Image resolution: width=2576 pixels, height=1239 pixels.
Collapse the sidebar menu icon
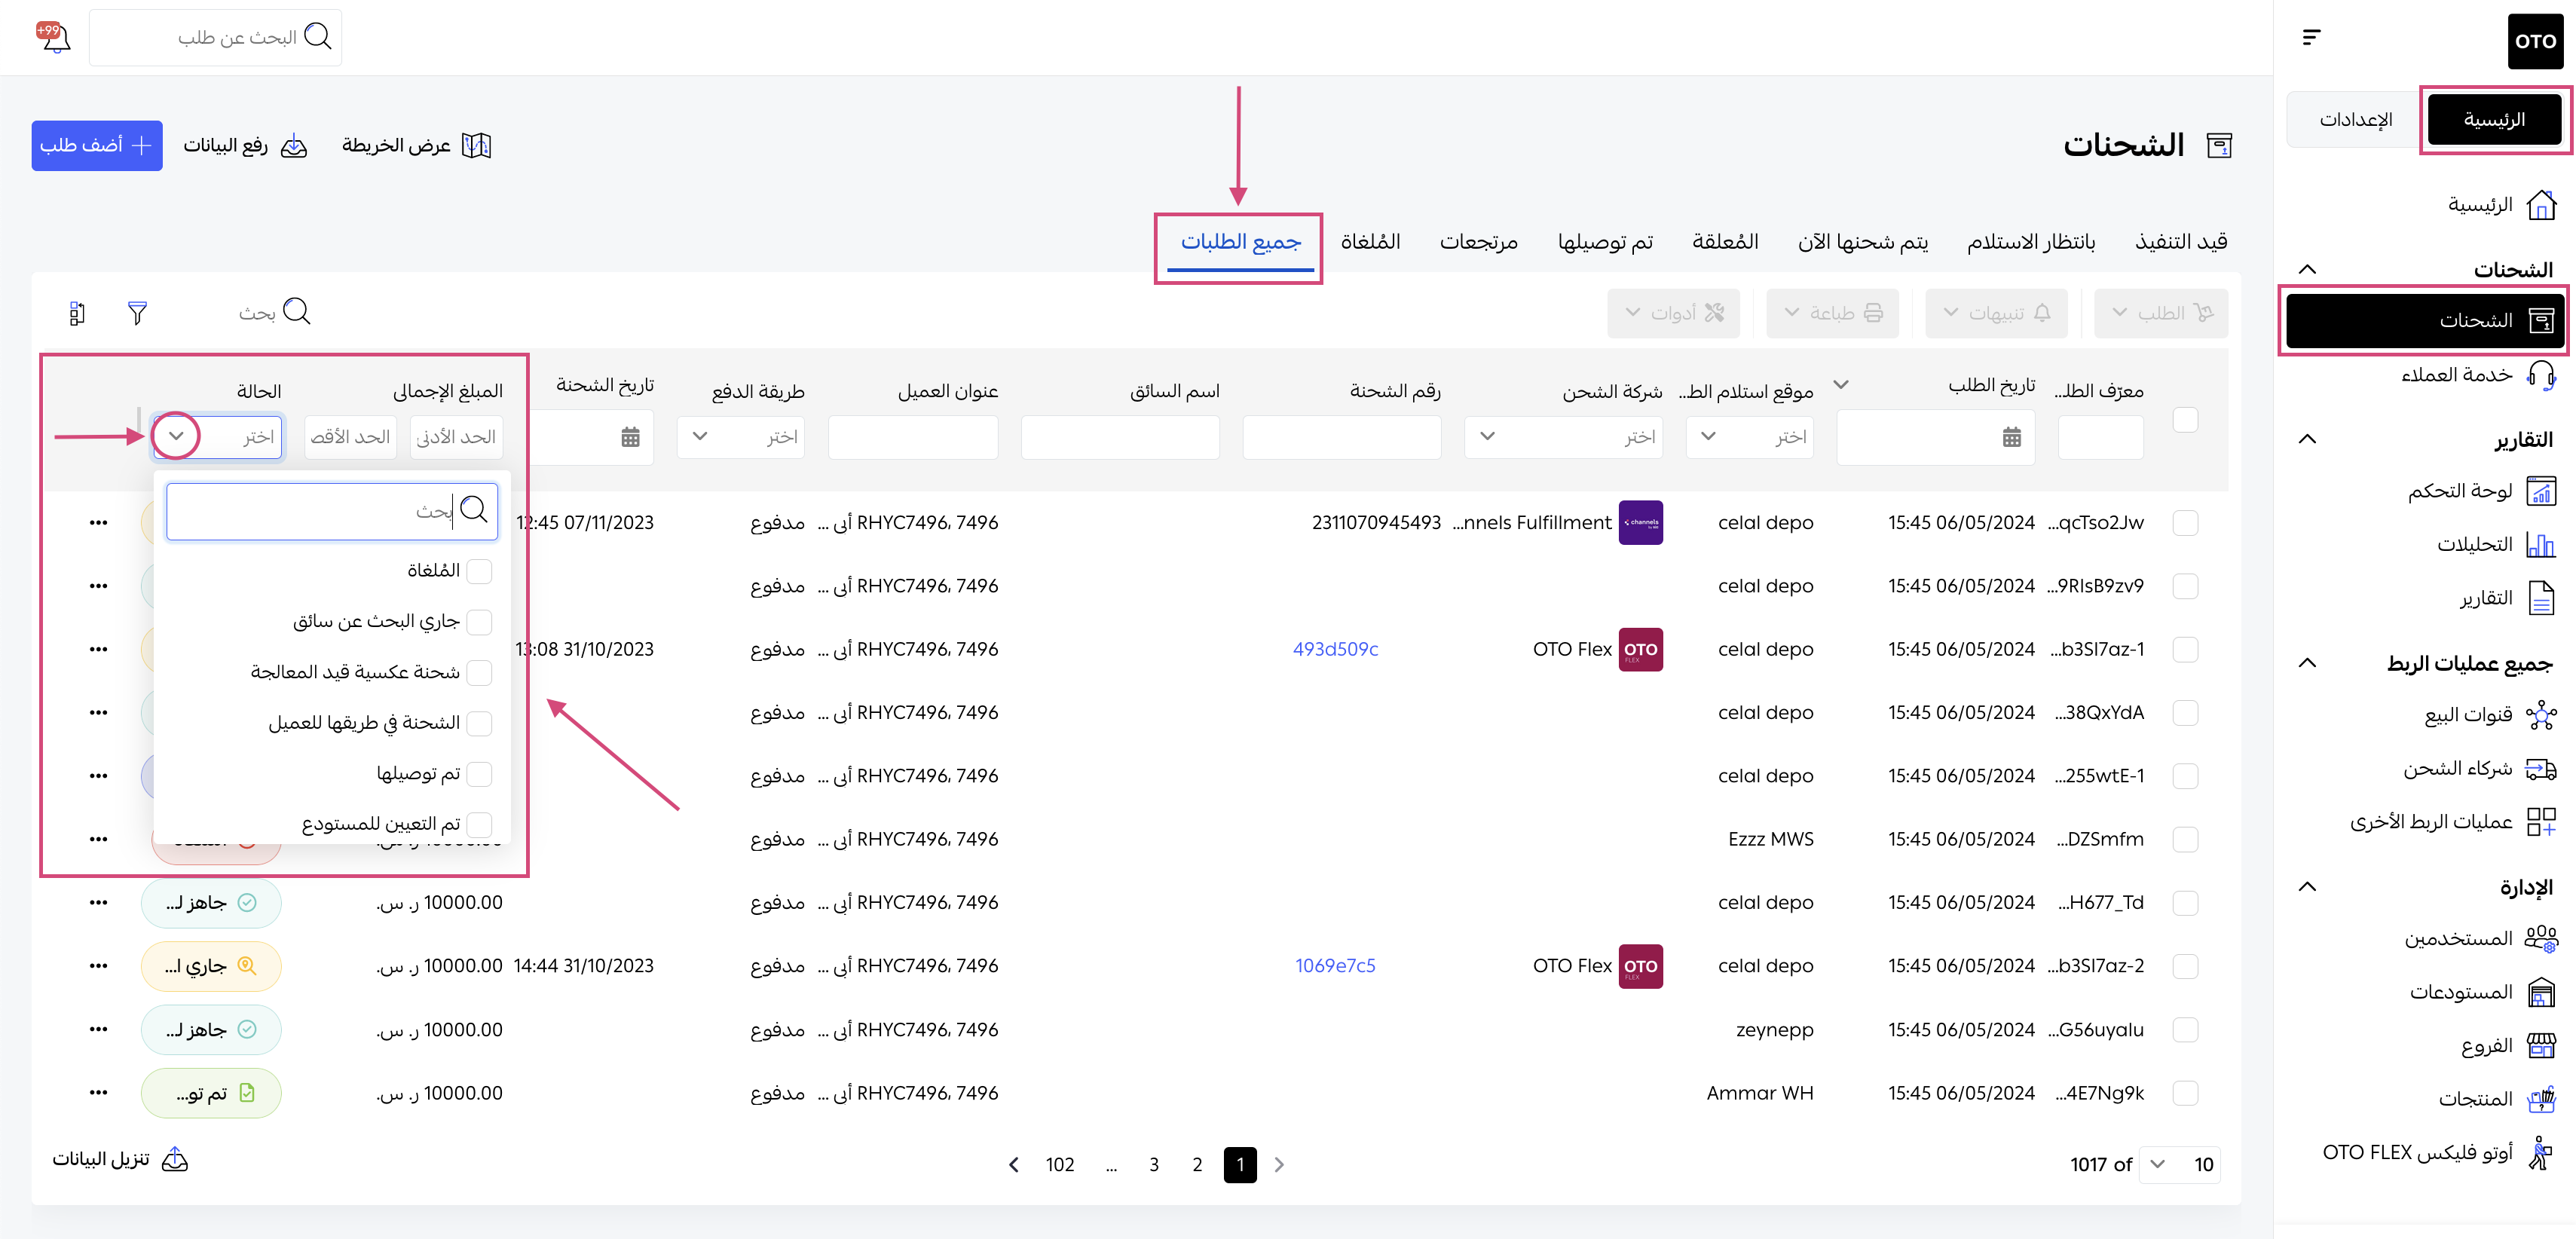2311,37
